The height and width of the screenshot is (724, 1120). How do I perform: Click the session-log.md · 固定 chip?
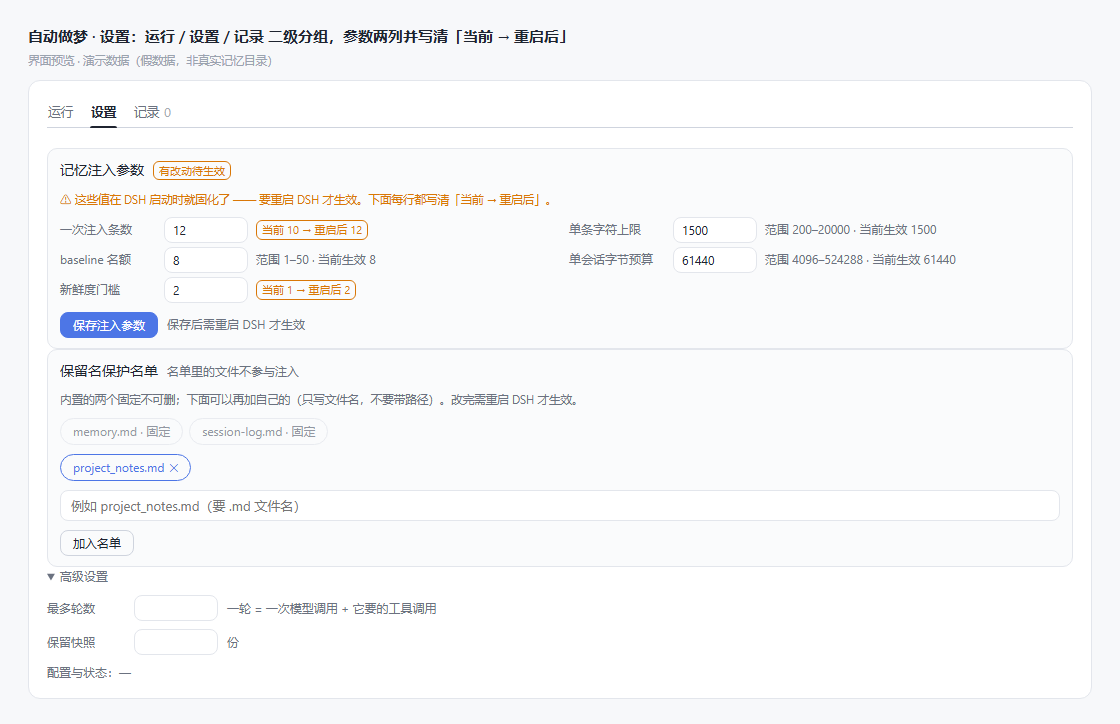click(259, 432)
